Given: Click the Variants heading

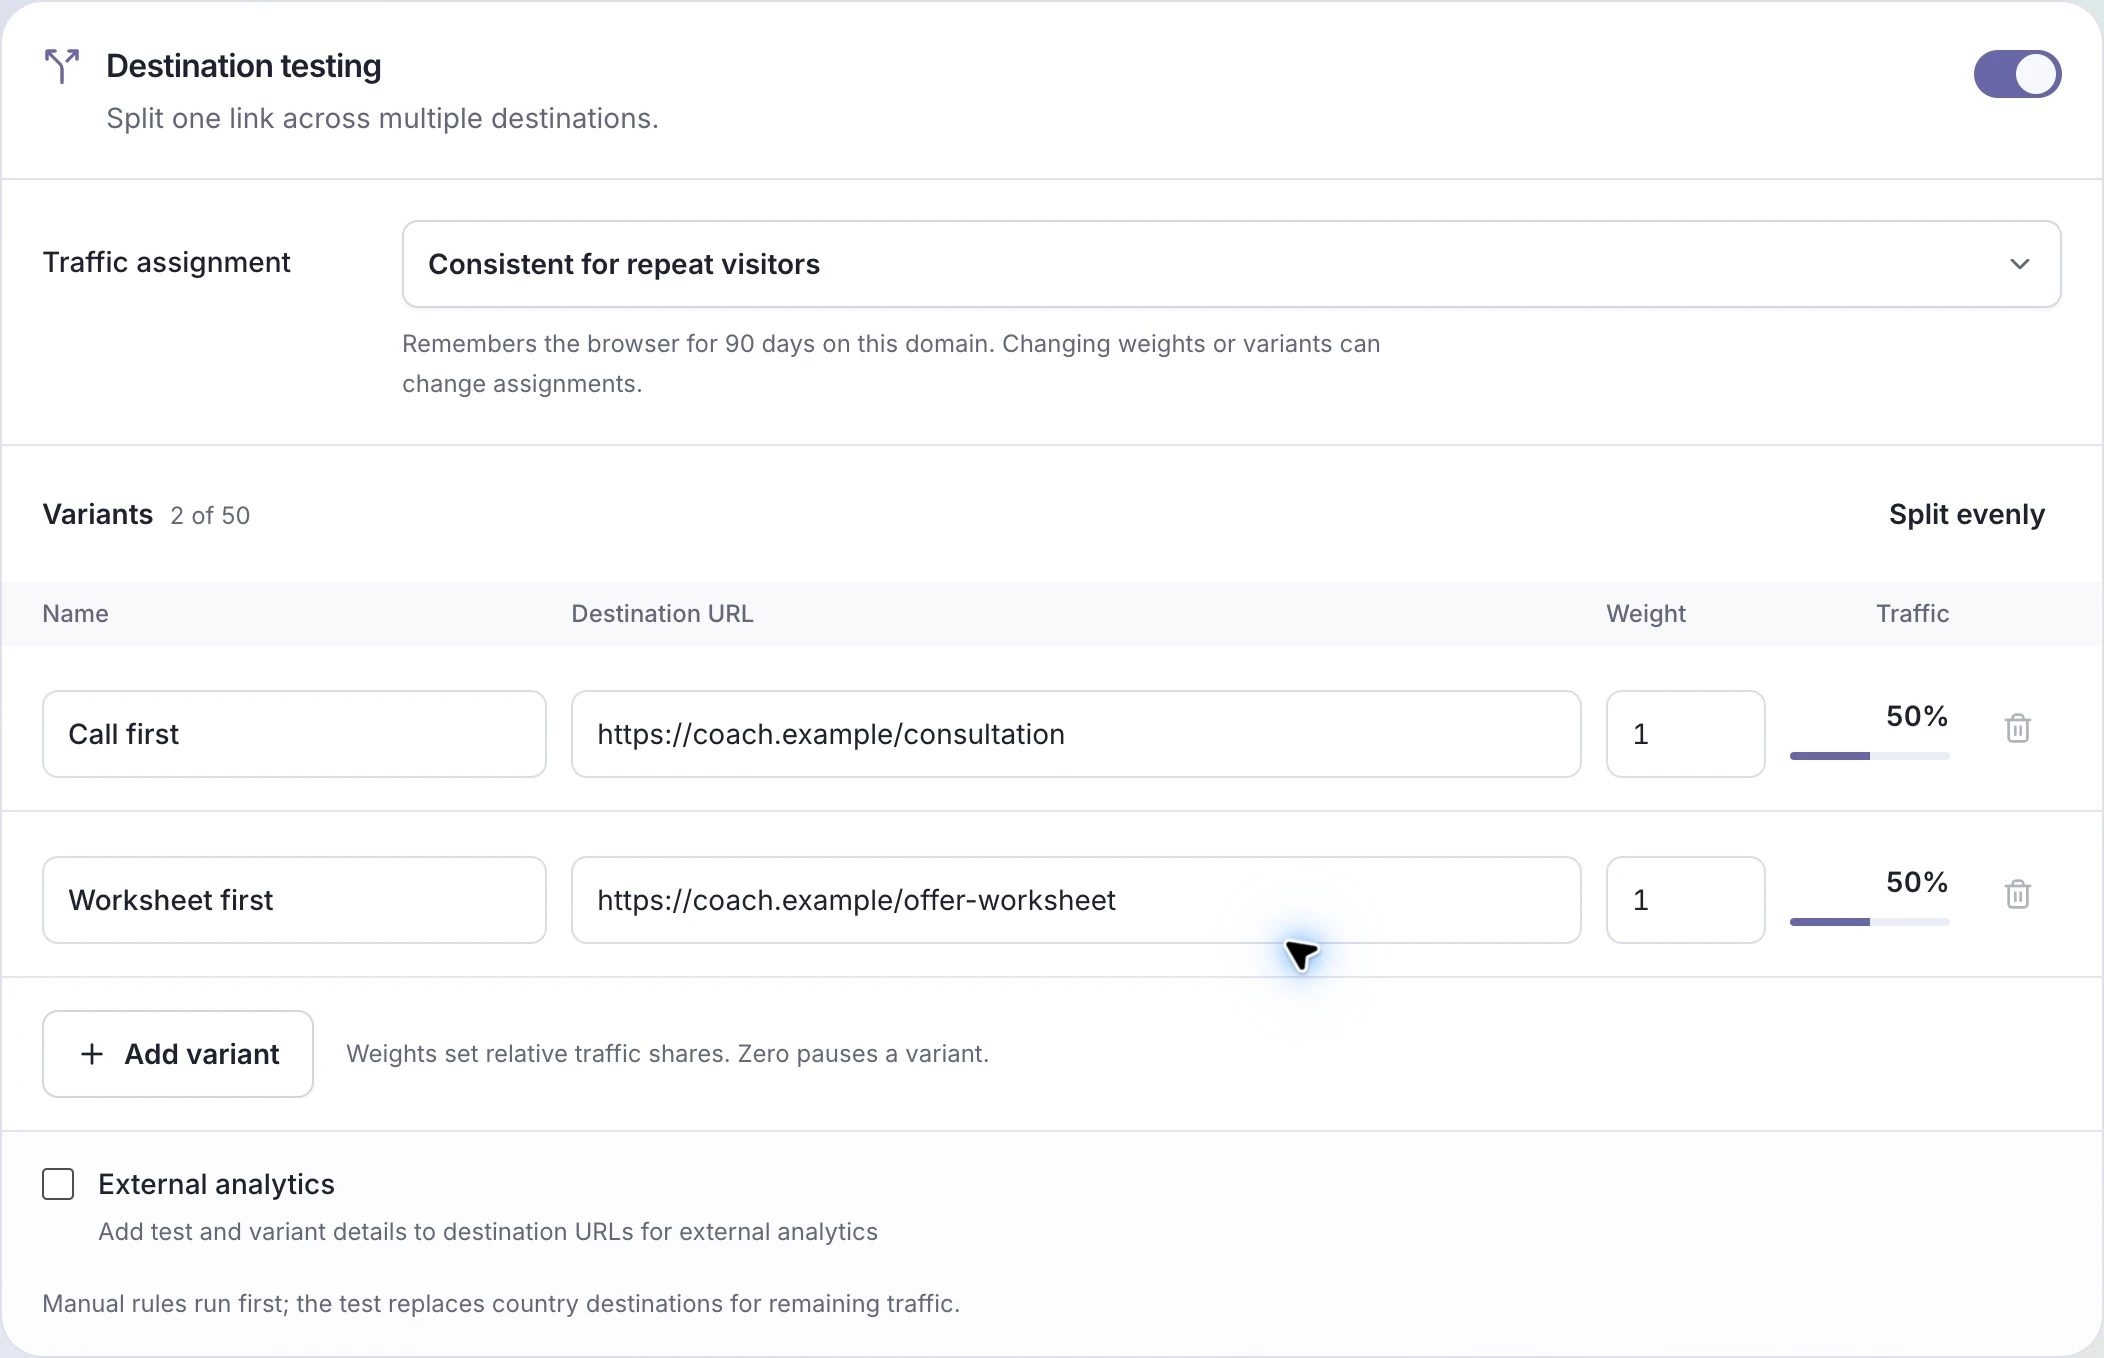Looking at the screenshot, I should [97, 514].
